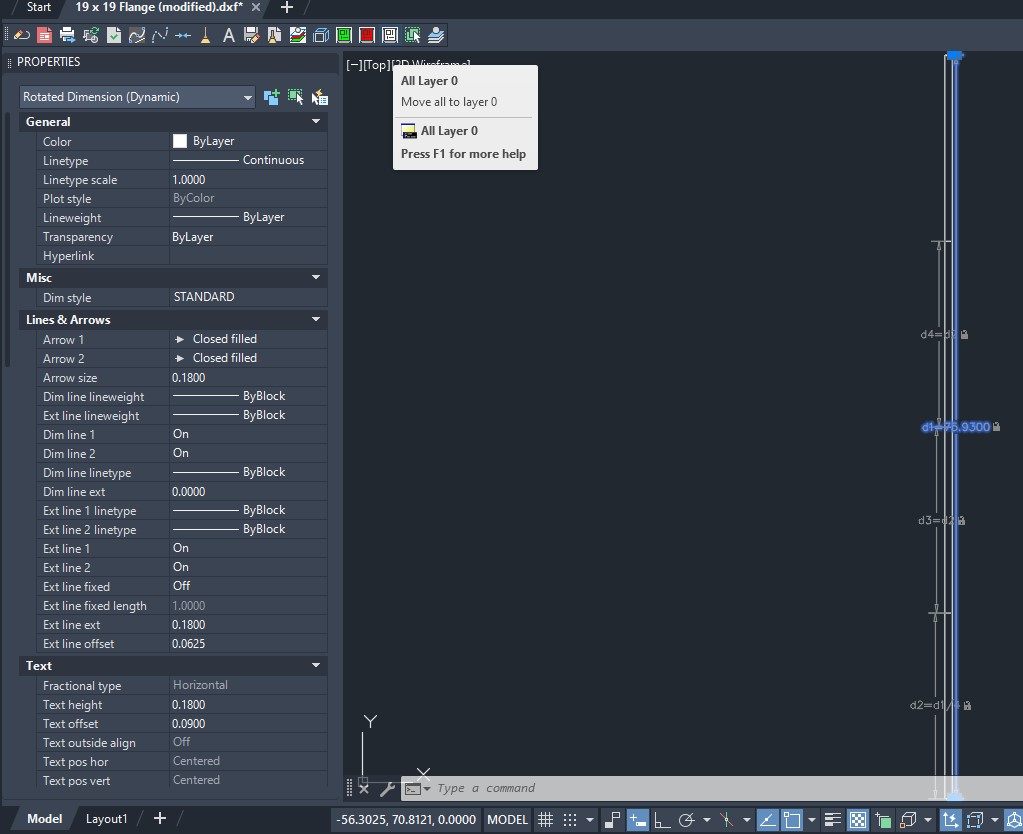Click the Purge (brush) toolbar icon
This screenshot has height=834, width=1023.
pyautogui.click(x=206, y=34)
